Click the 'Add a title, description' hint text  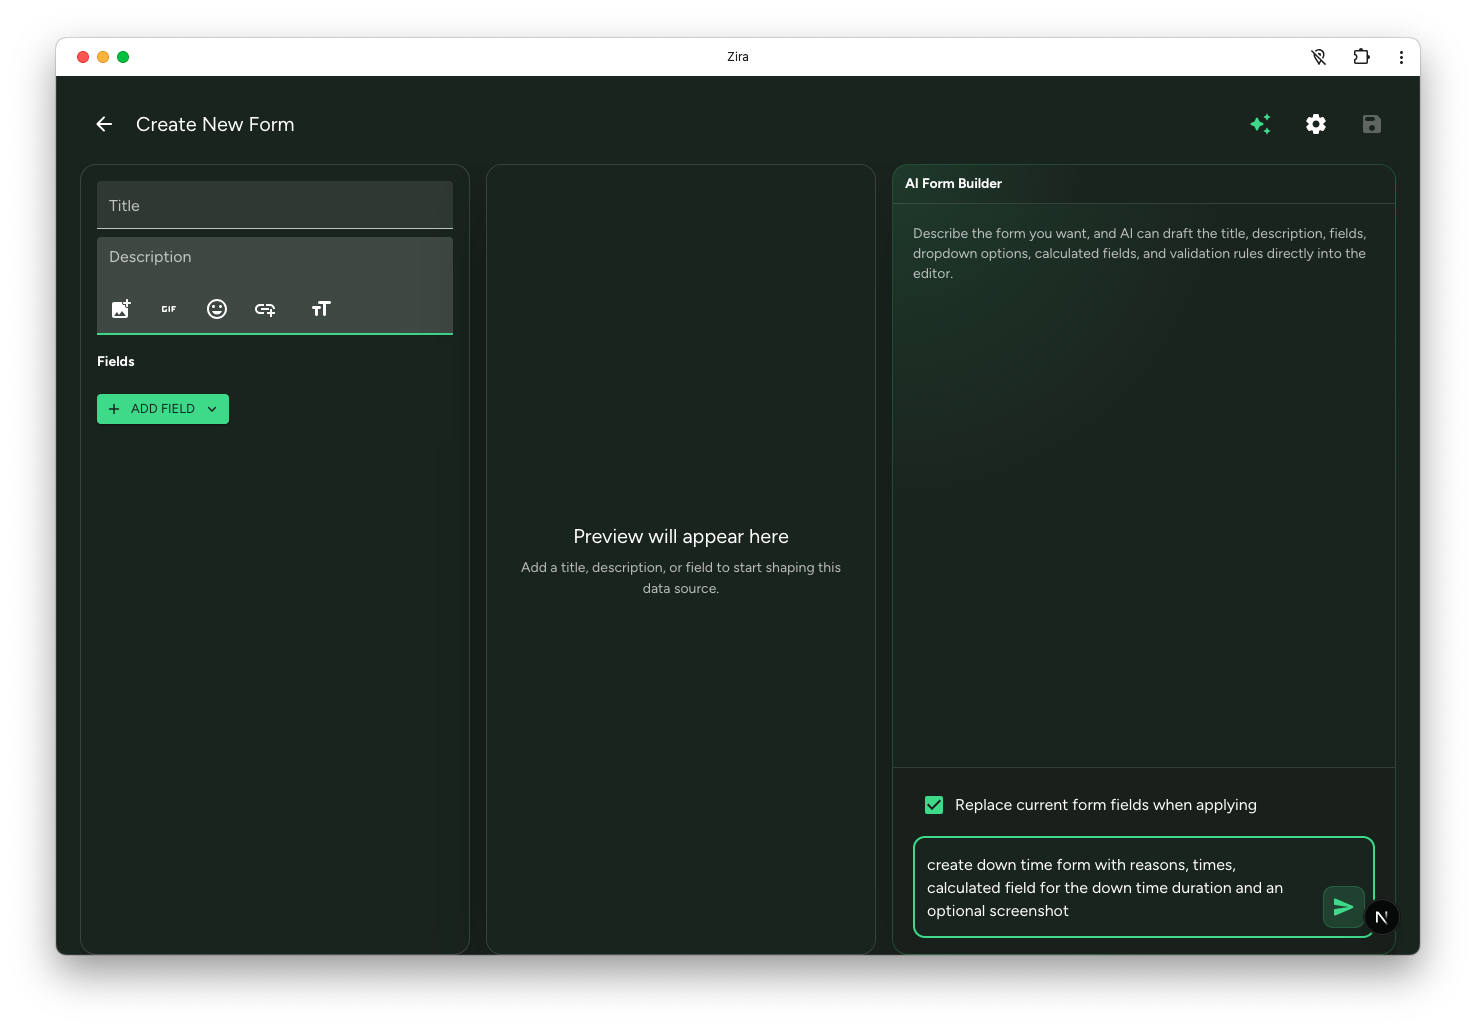[x=681, y=578]
